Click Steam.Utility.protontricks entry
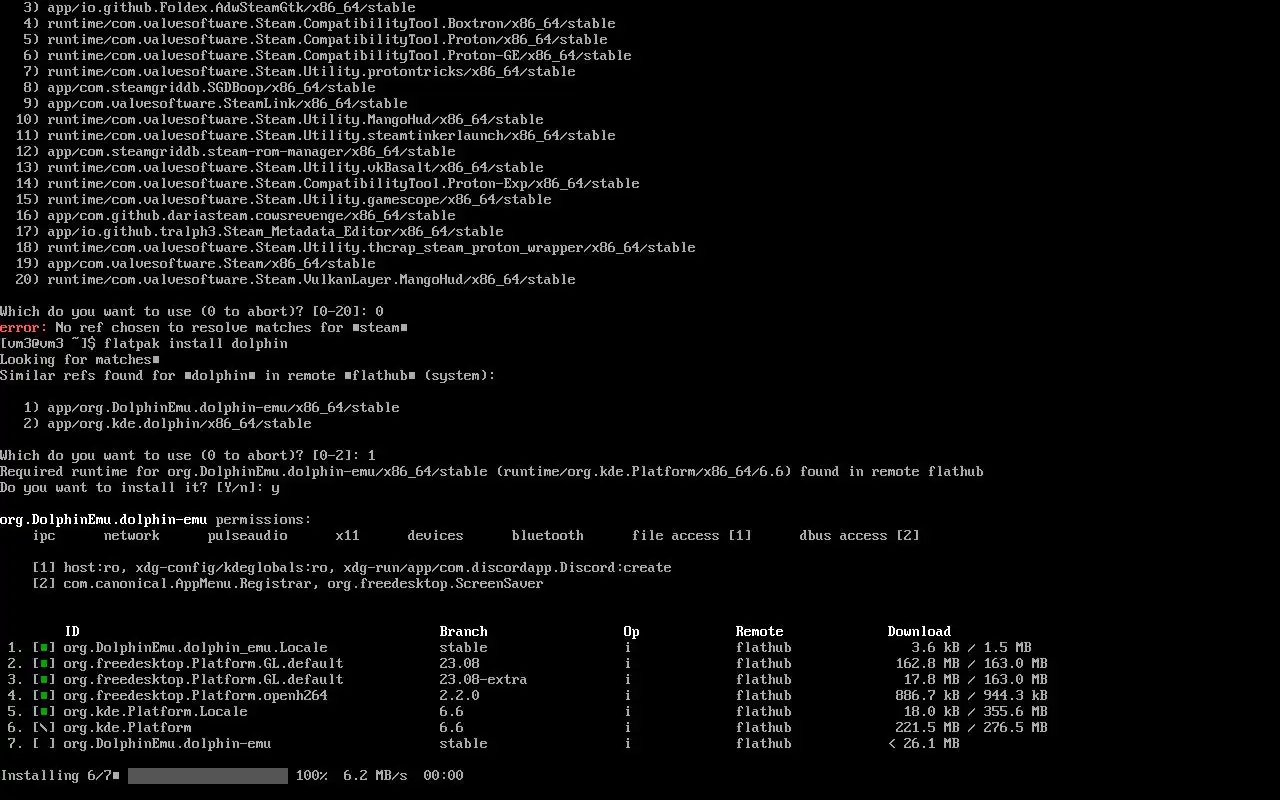The height and width of the screenshot is (800, 1280). [311, 72]
